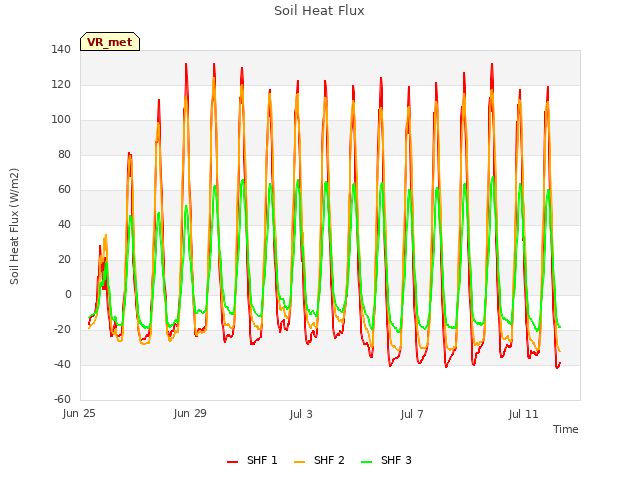
Task: Click the -20 y-axis tick label
Action: 62,329
